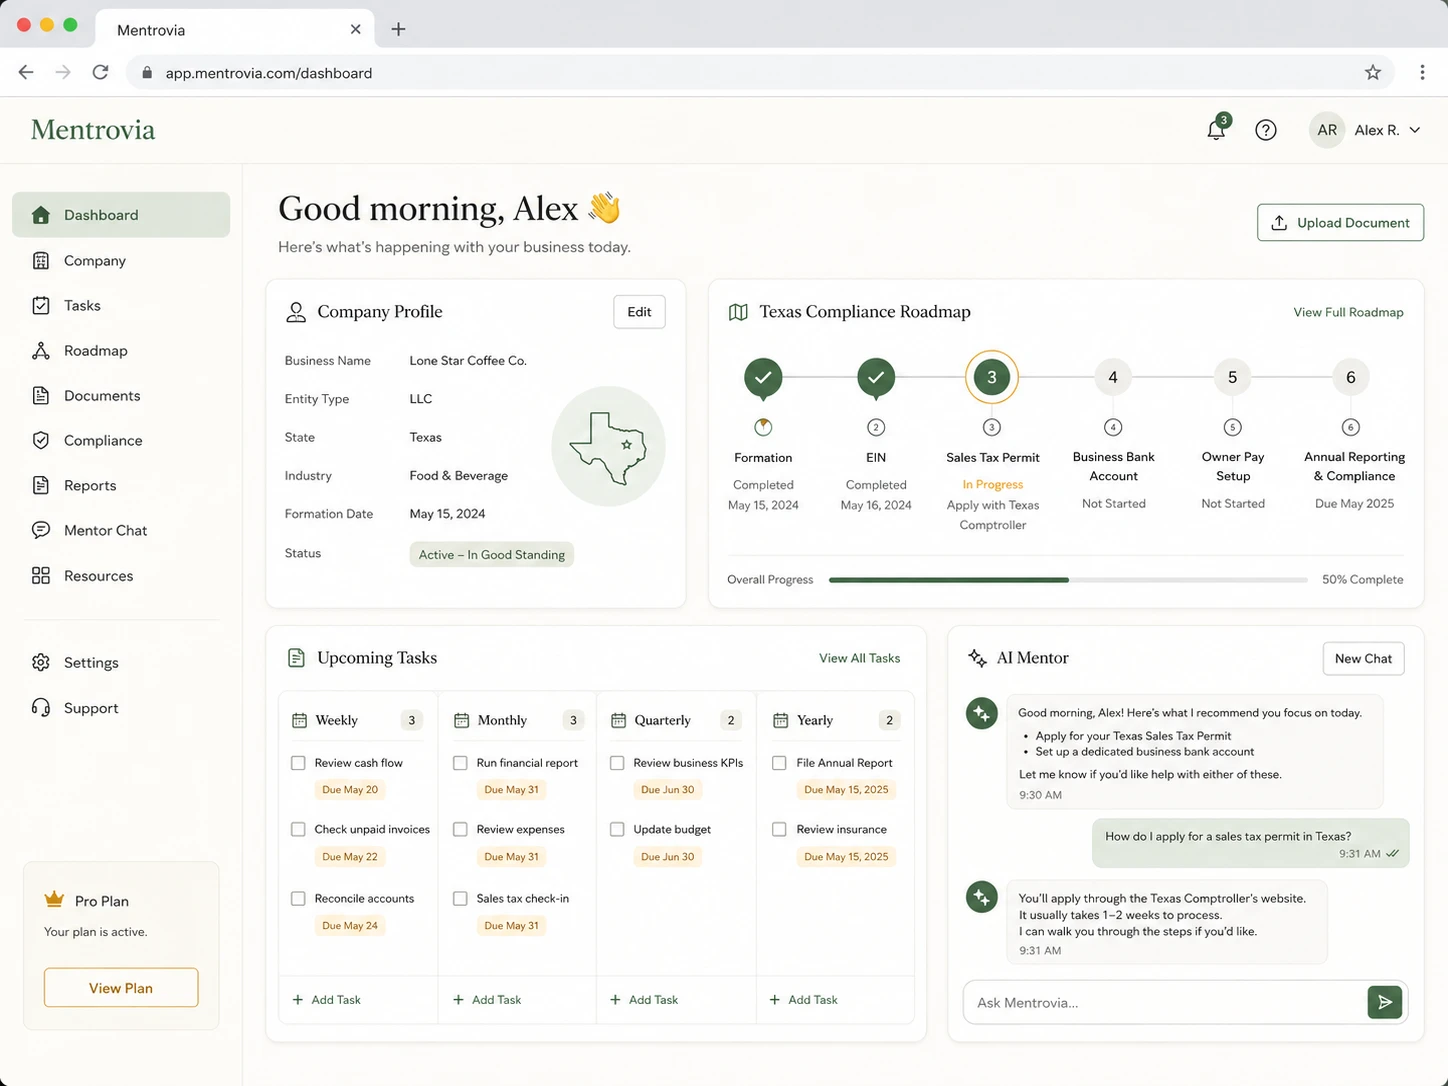Click the Mentor Chat bubble icon
Screen dimensions: 1448x1086
[x=41, y=530]
